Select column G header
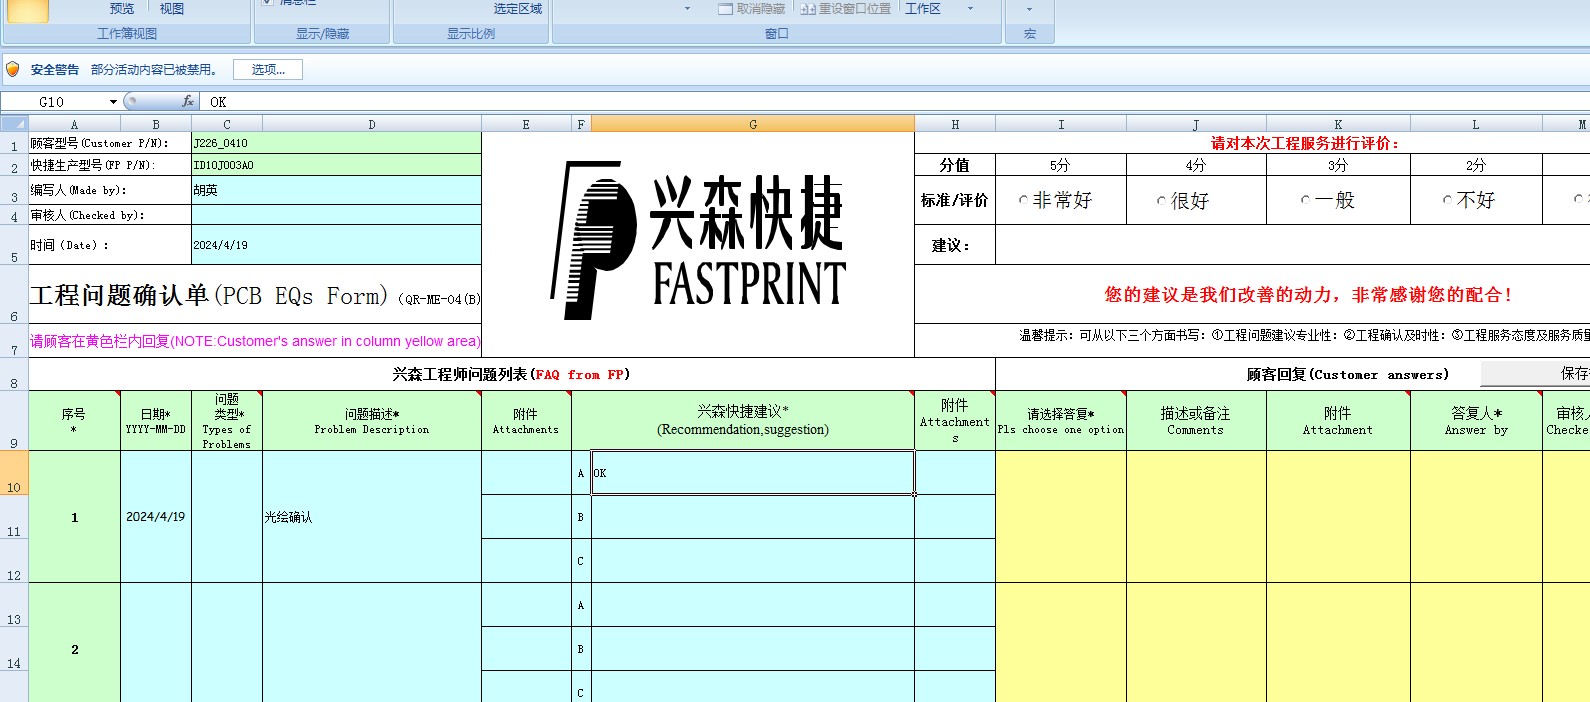The width and height of the screenshot is (1590, 702). [x=753, y=124]
